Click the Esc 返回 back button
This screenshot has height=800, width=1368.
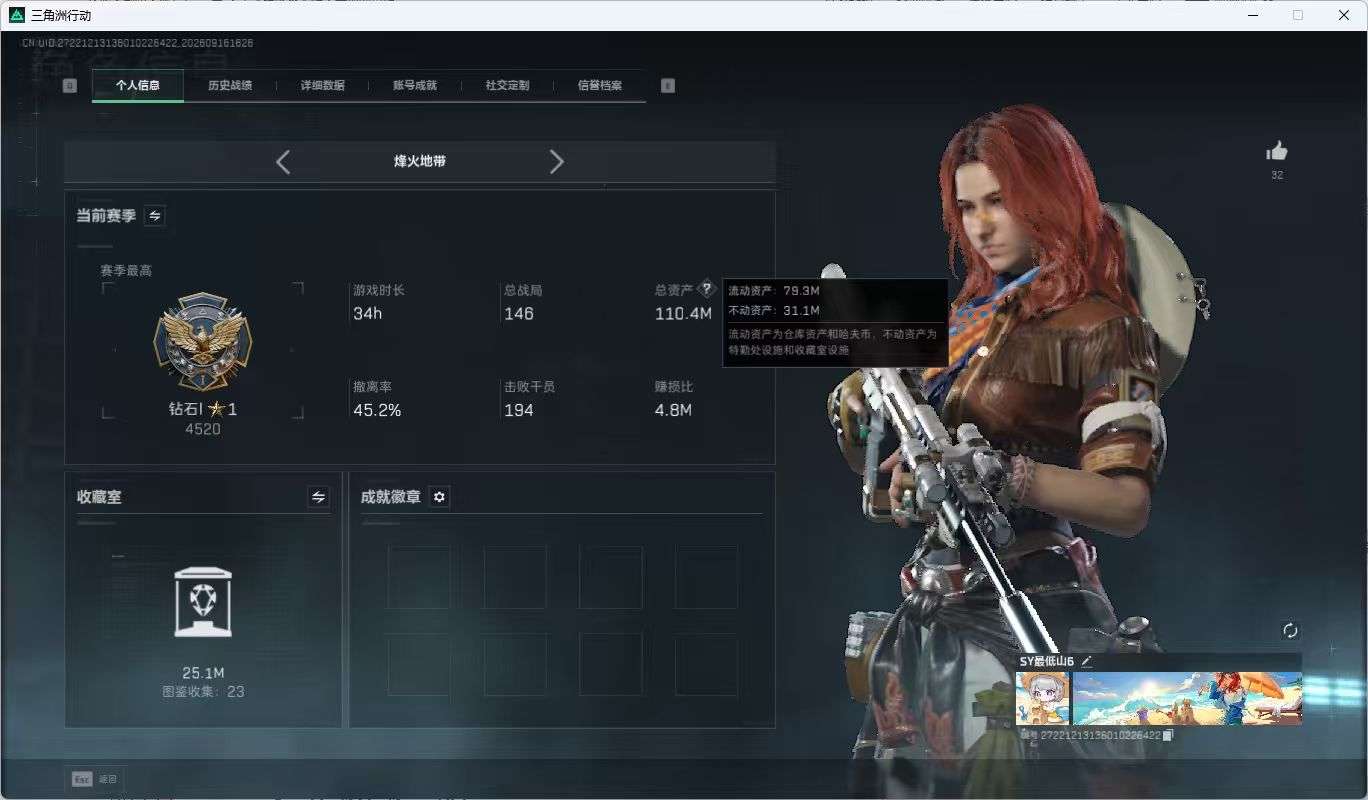click(95, 779)
